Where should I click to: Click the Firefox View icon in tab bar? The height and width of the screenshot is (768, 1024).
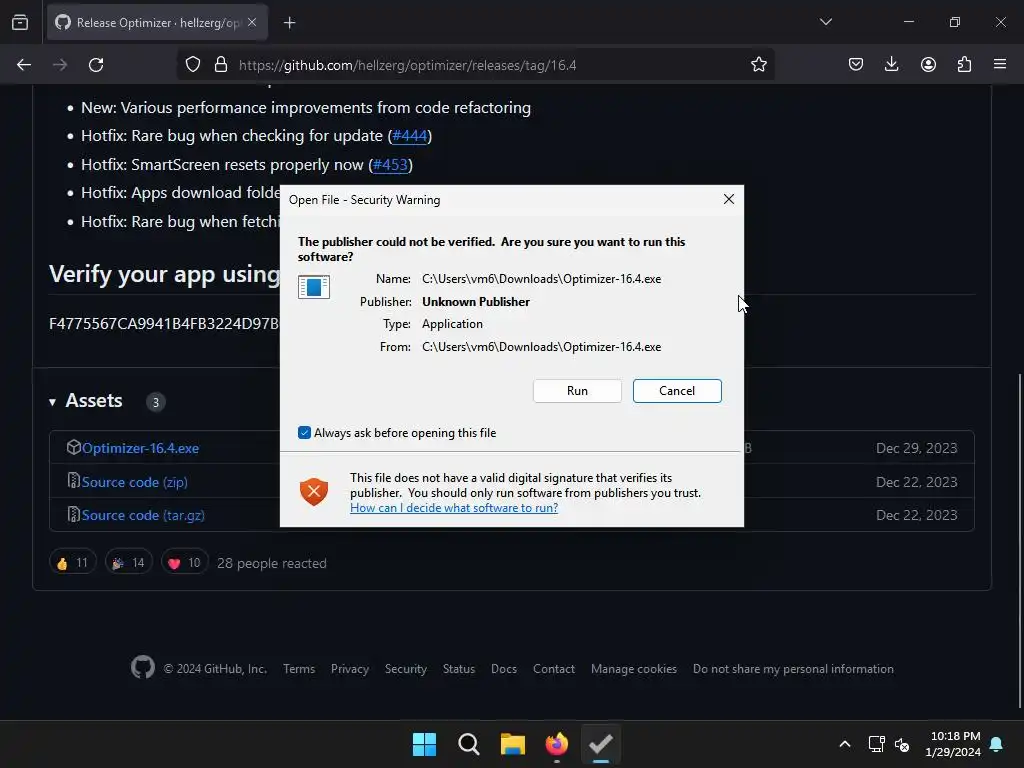20,23
